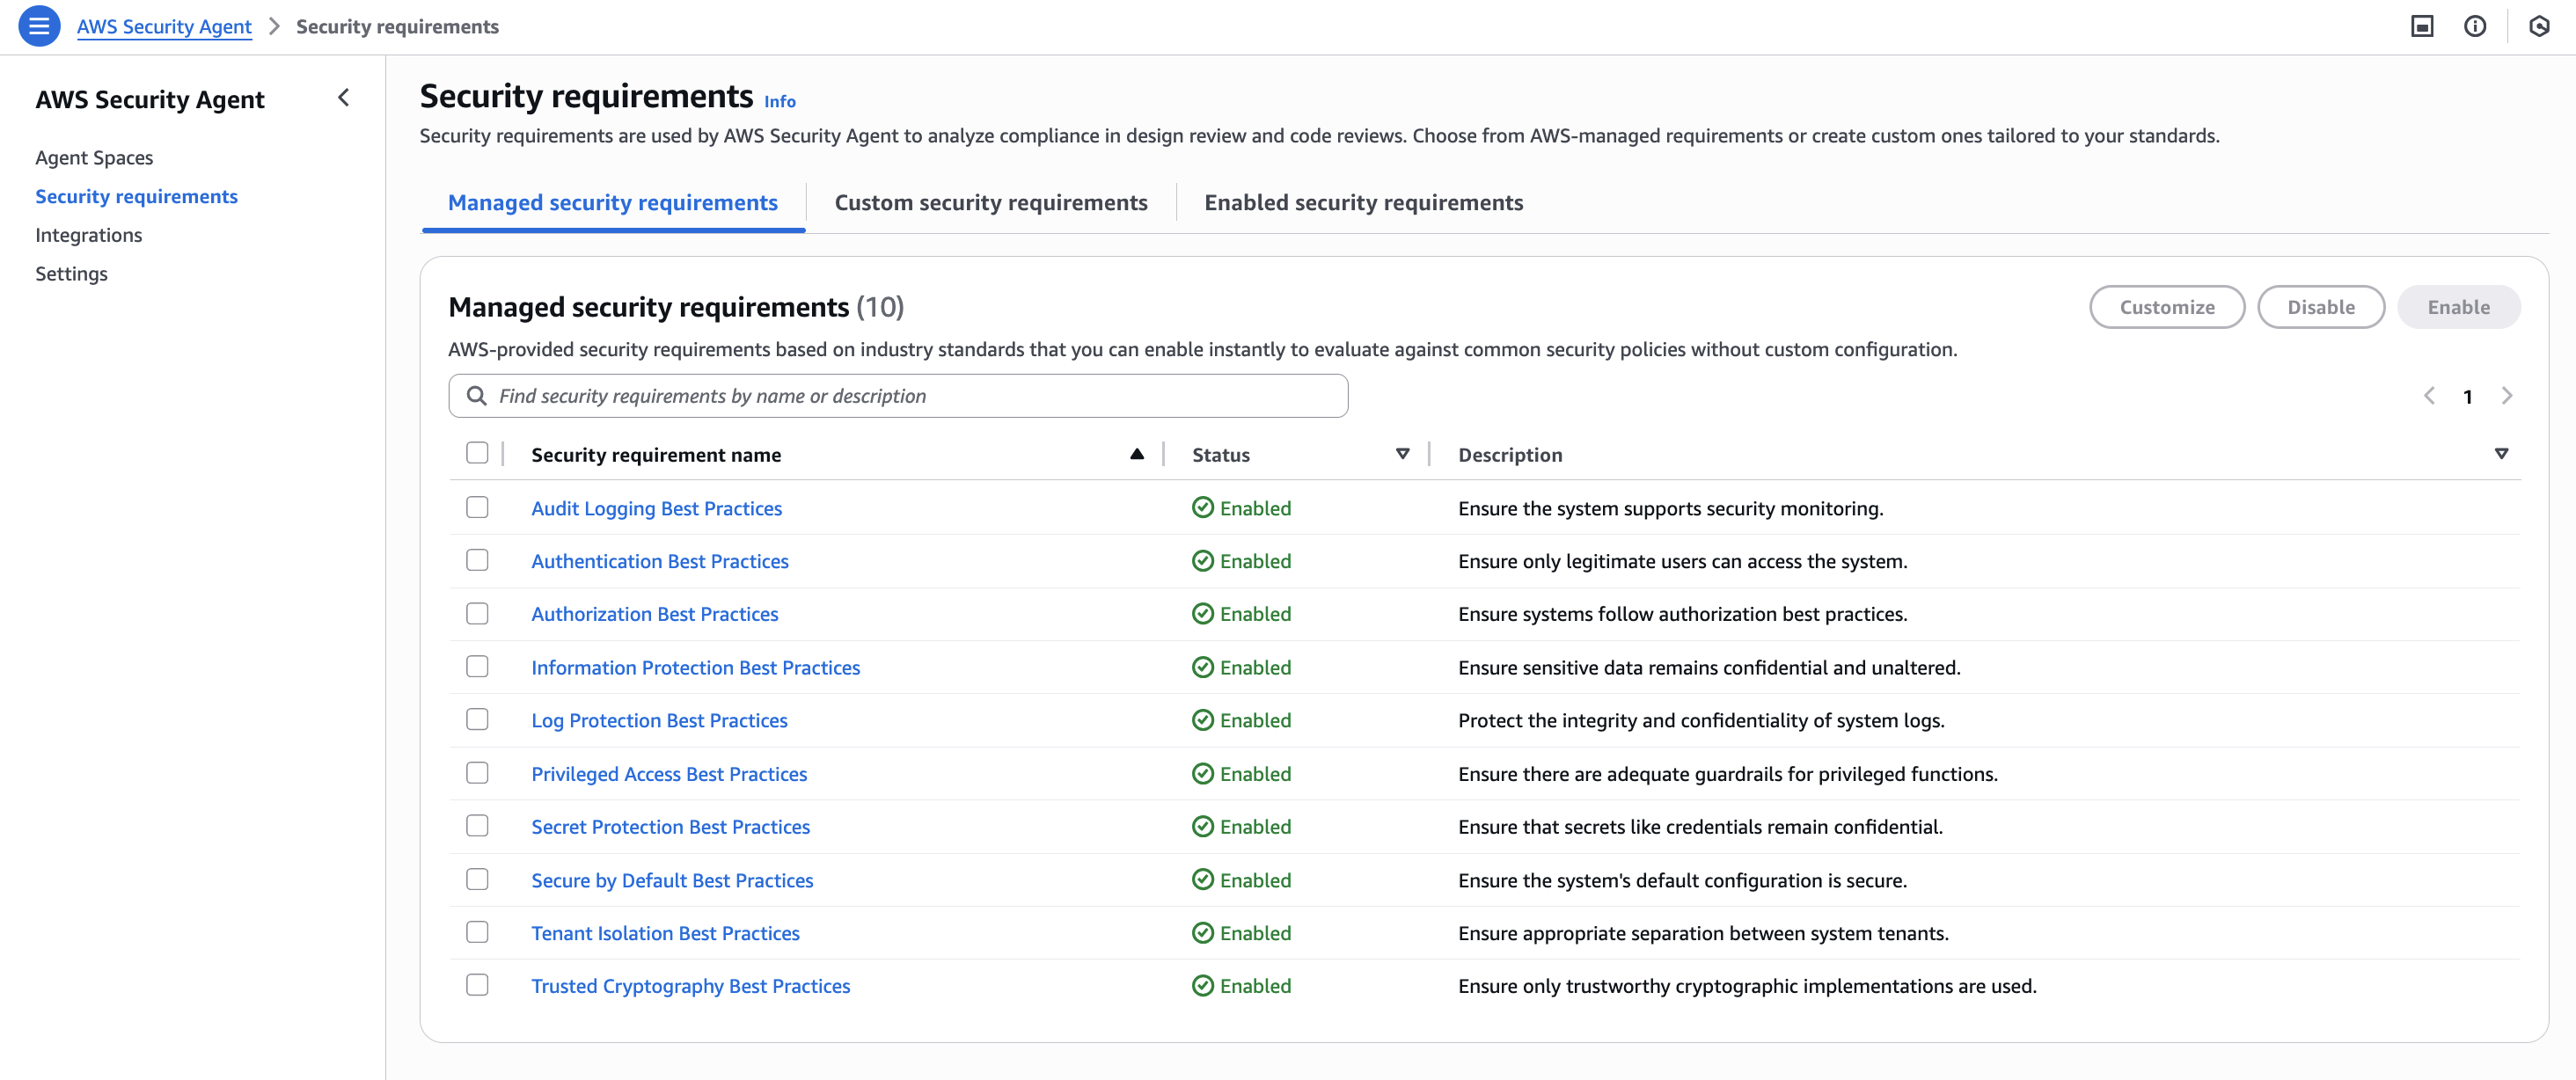2576x1080 pixels.
Task: Open the hamburger navigation menu icon
Action: pyautogui.click(x=39, y=27)
